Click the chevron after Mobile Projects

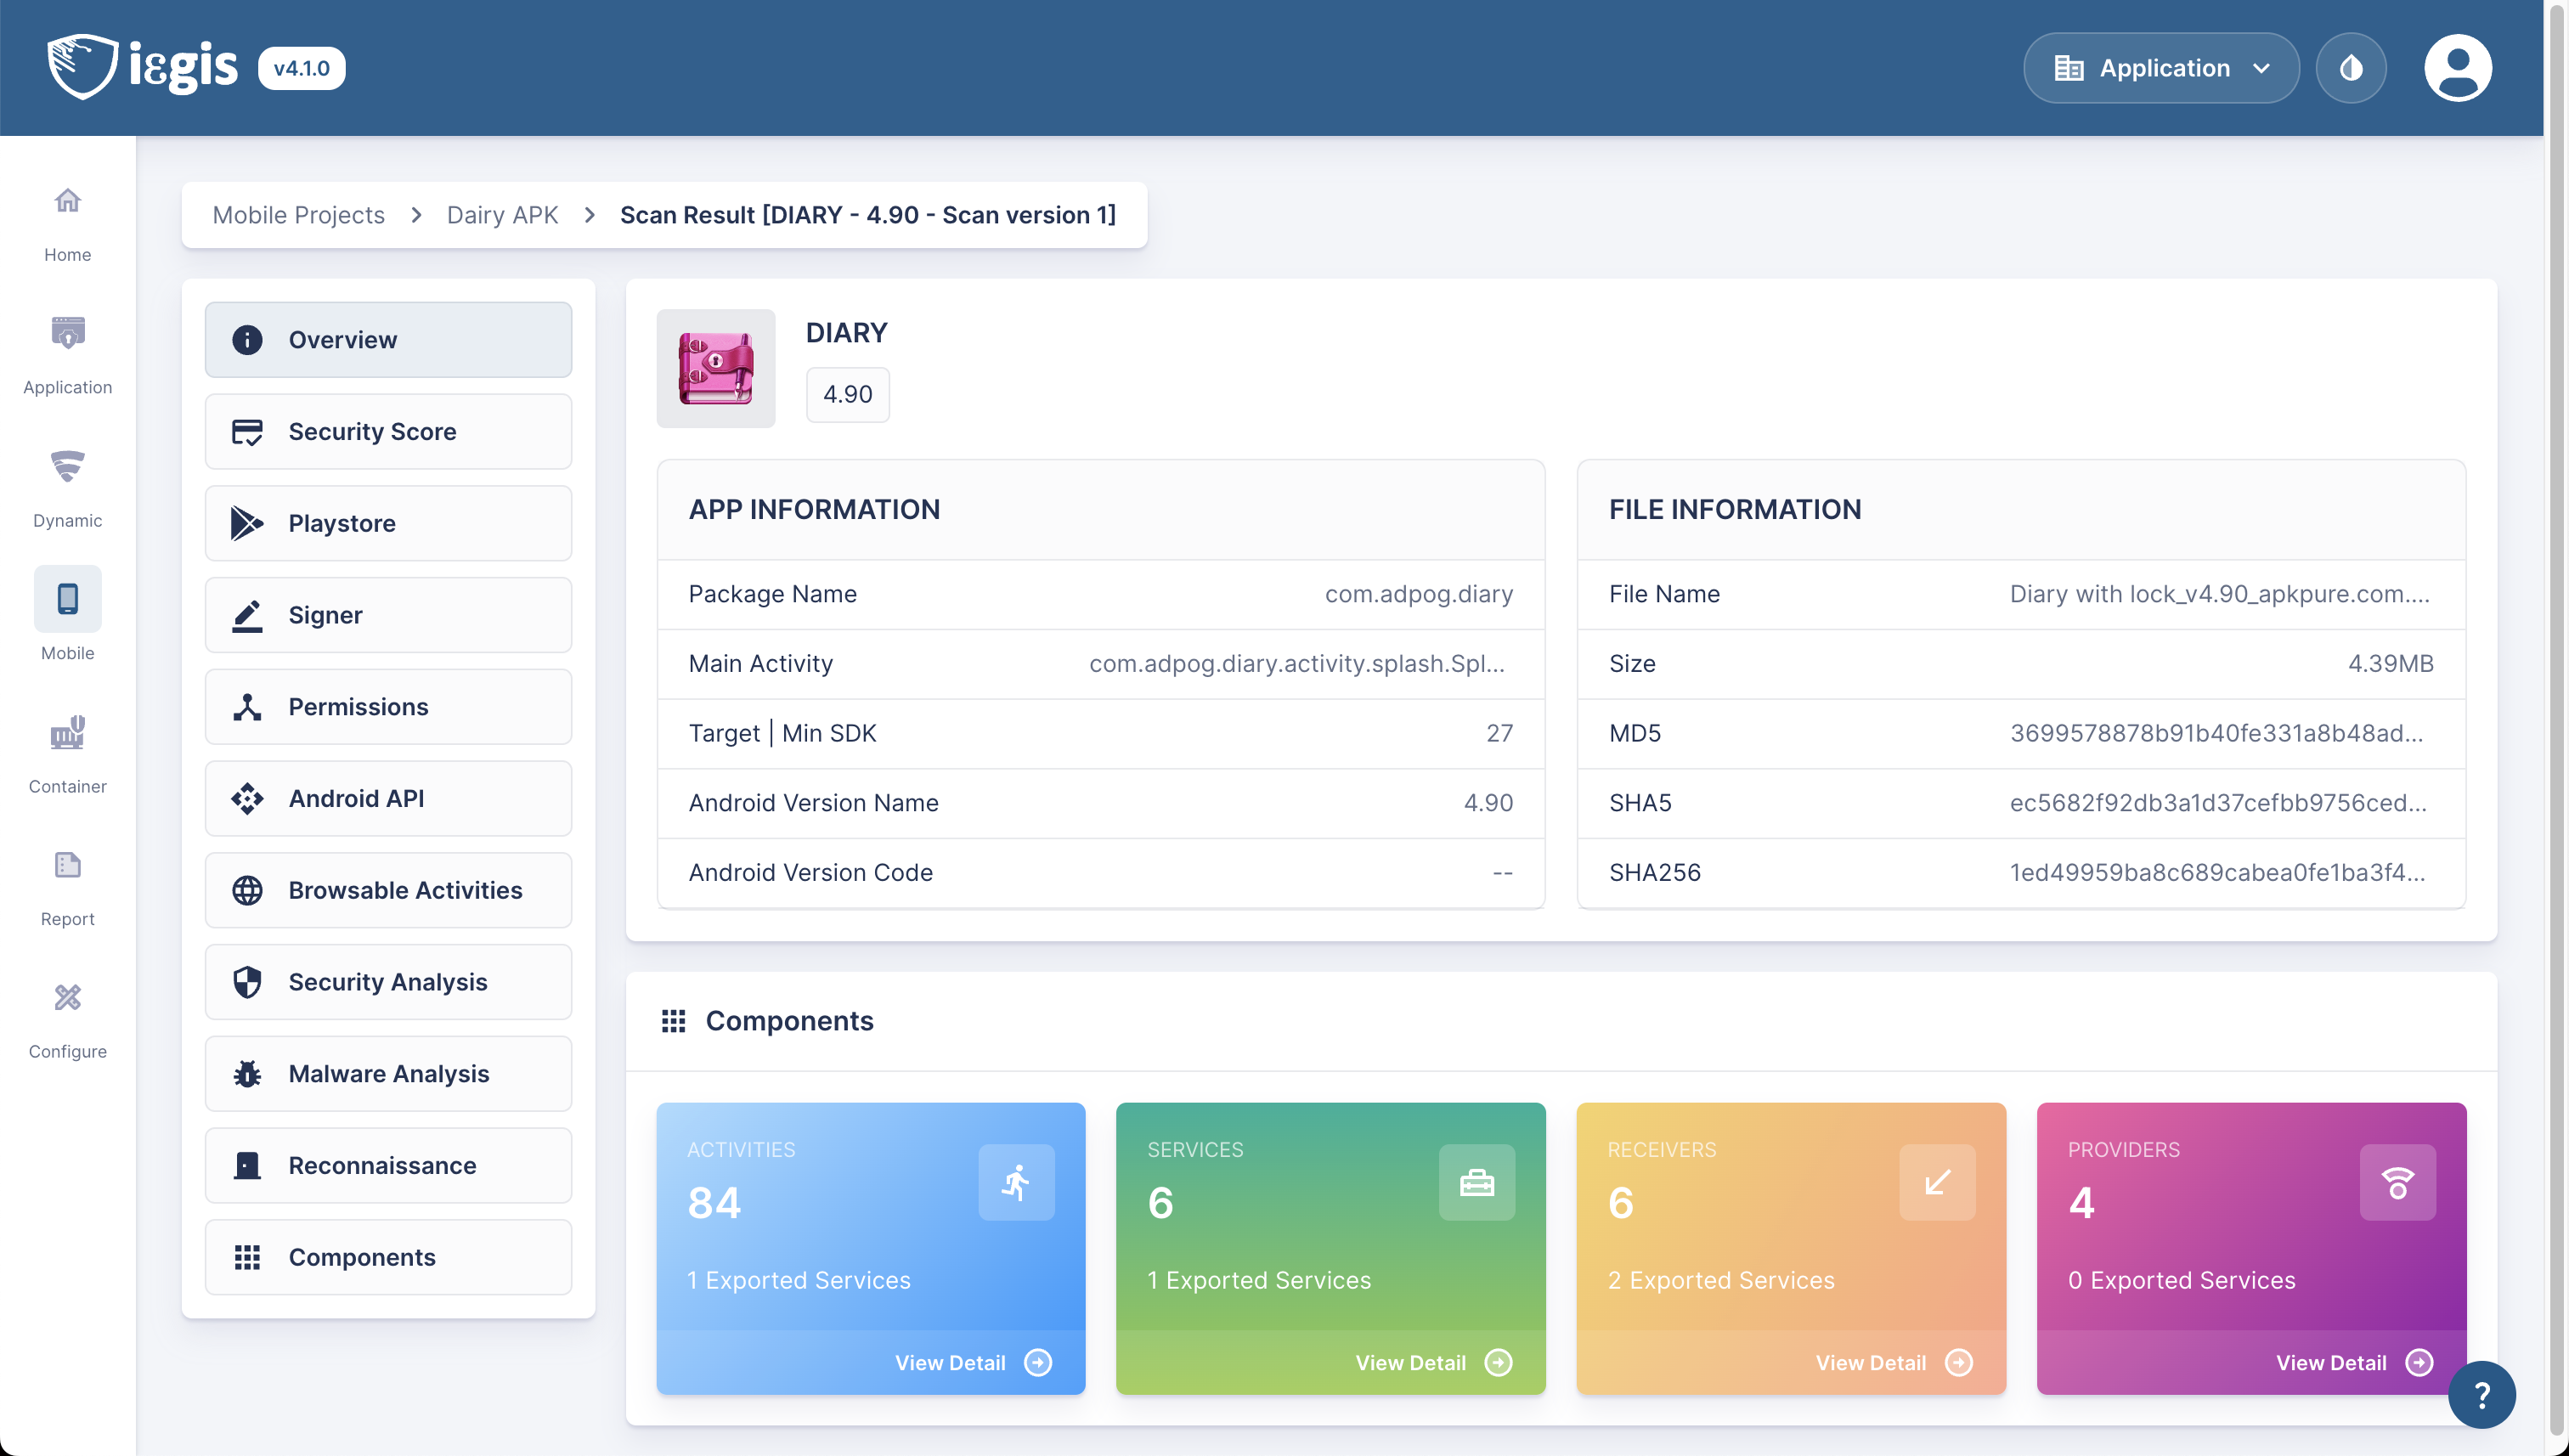pyautogui.click(x=416, y=215)
